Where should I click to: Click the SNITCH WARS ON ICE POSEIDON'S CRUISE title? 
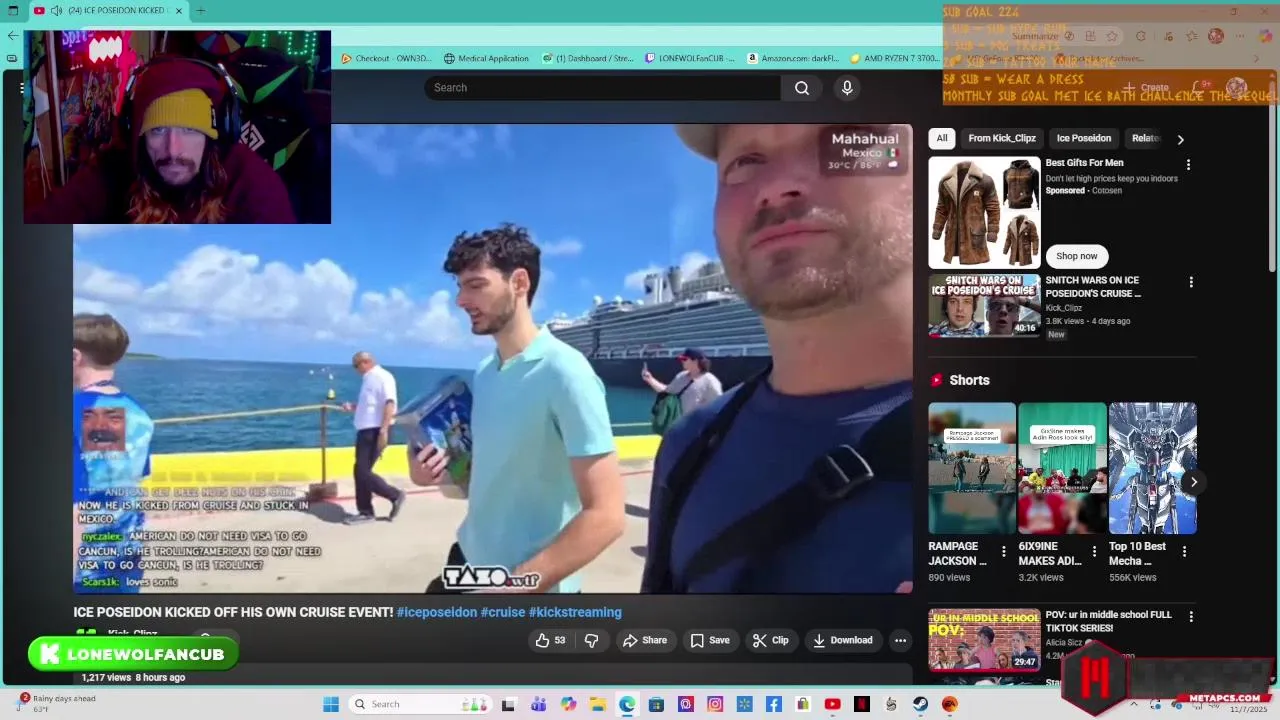point(1092,287)
